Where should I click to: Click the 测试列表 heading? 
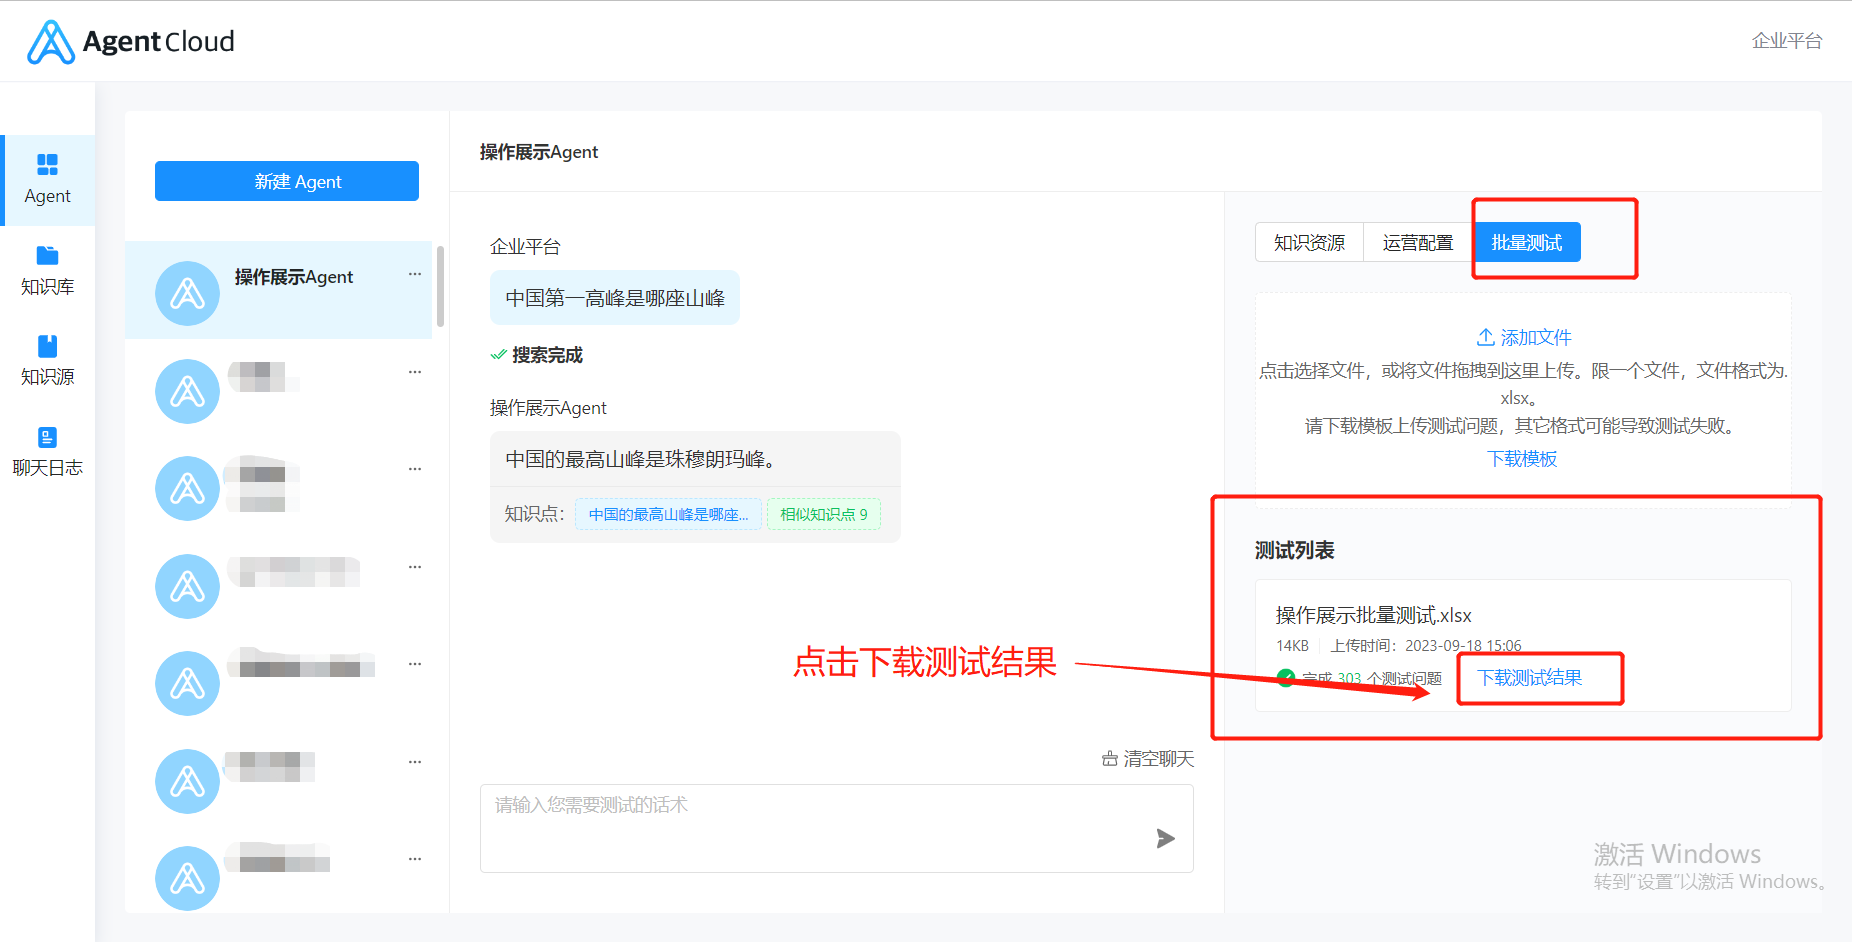point(1295,550)
